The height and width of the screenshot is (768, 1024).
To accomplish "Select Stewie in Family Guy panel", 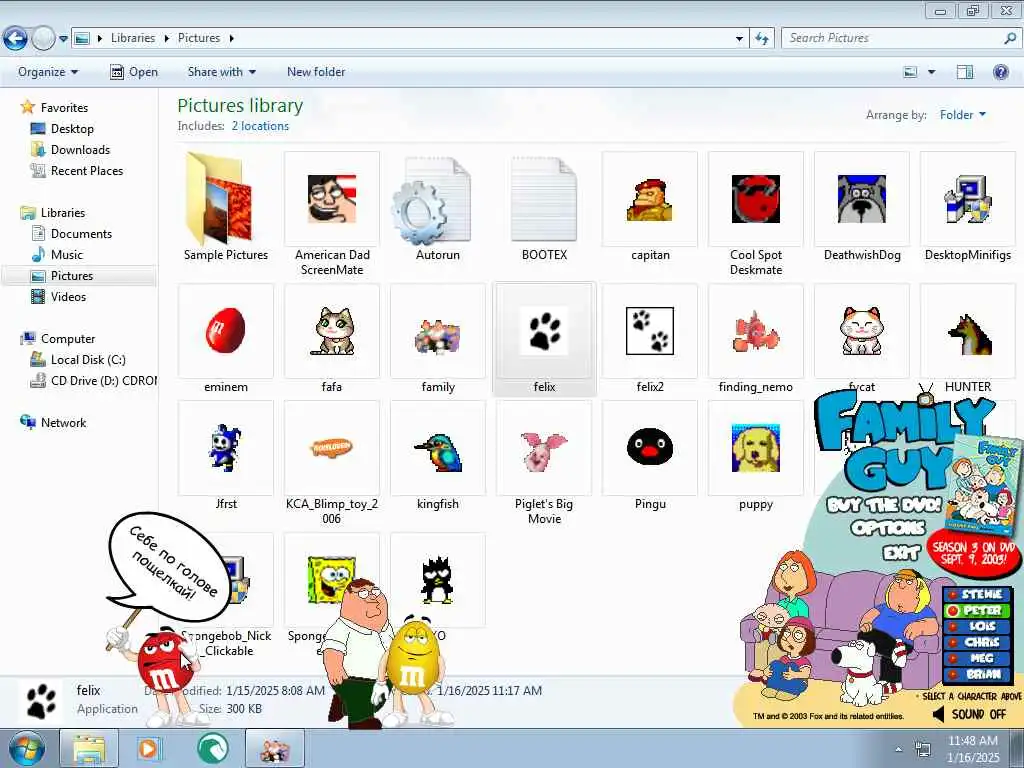I will [977, 594].
